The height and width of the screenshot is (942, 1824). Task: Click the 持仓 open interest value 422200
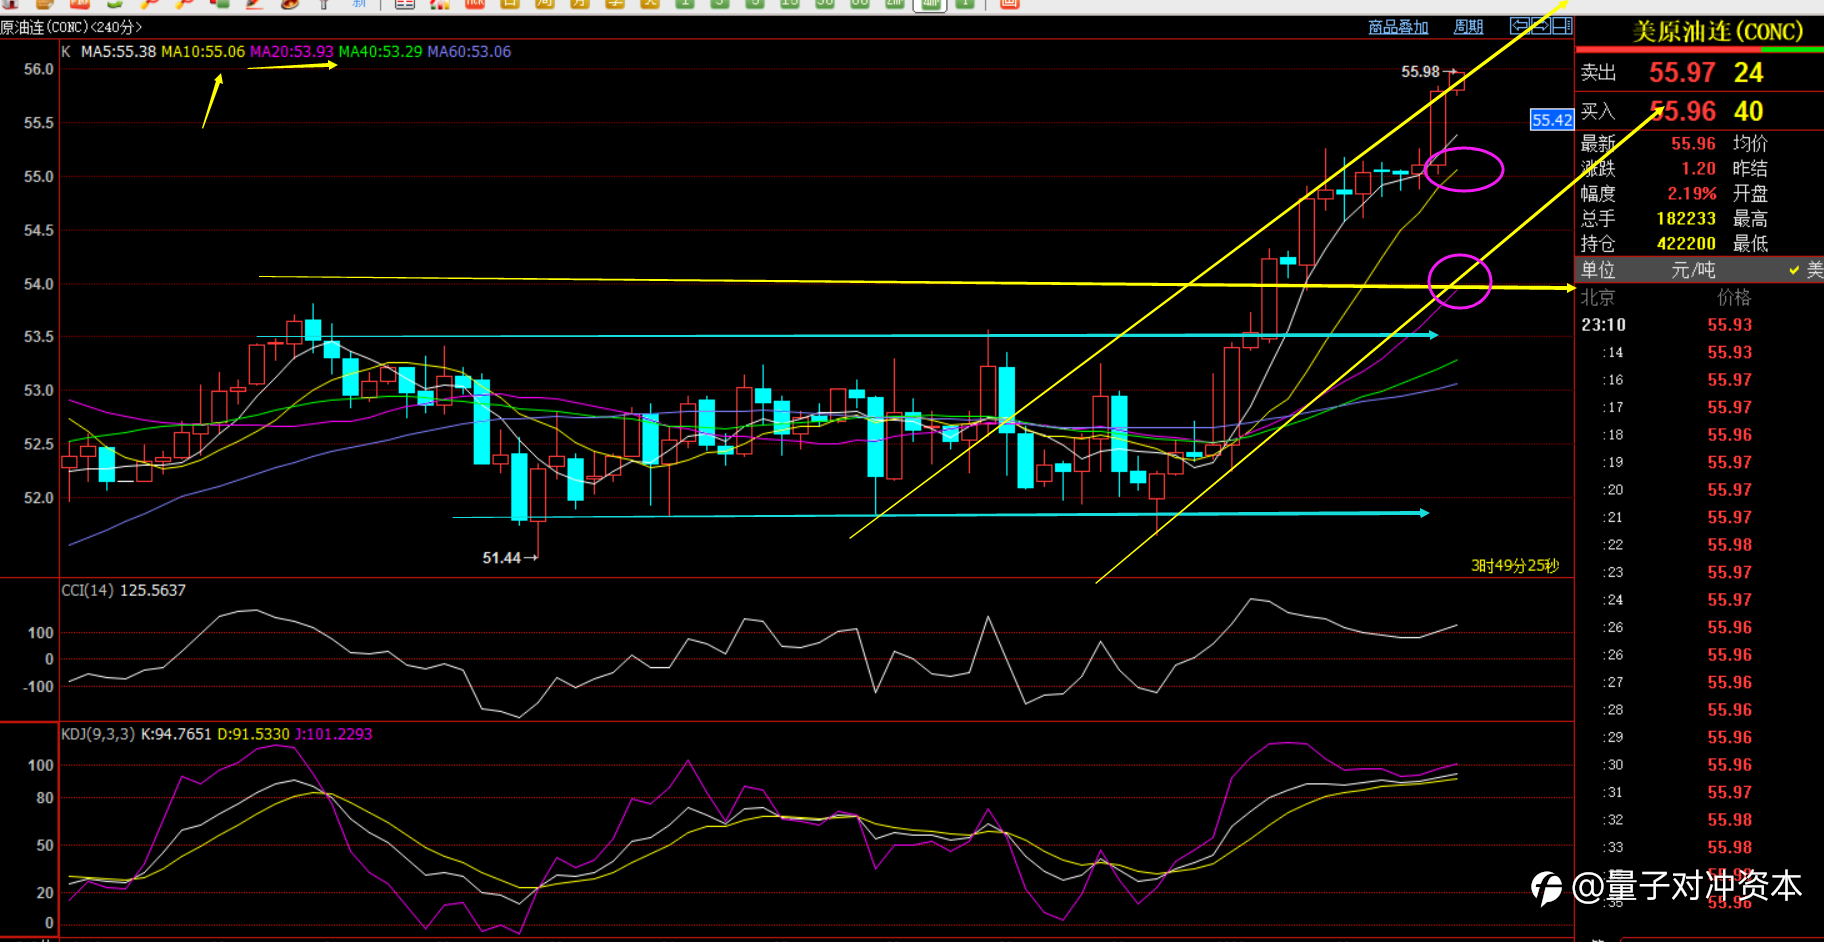(x=1686, y=244)
